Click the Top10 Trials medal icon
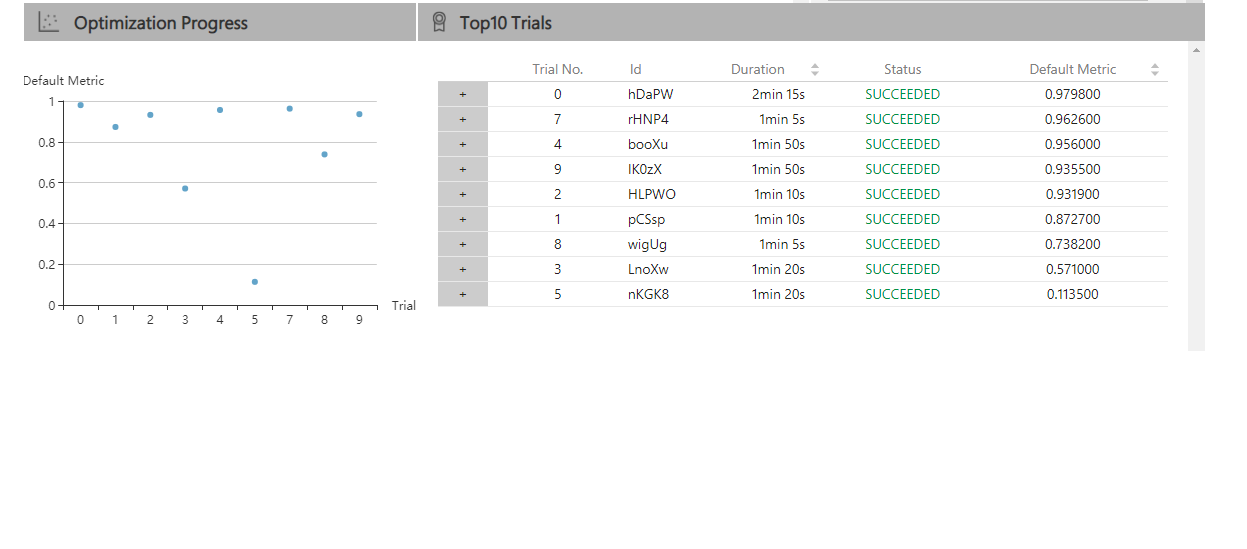This screenshot has height=549, width=1247. (438, 22)
